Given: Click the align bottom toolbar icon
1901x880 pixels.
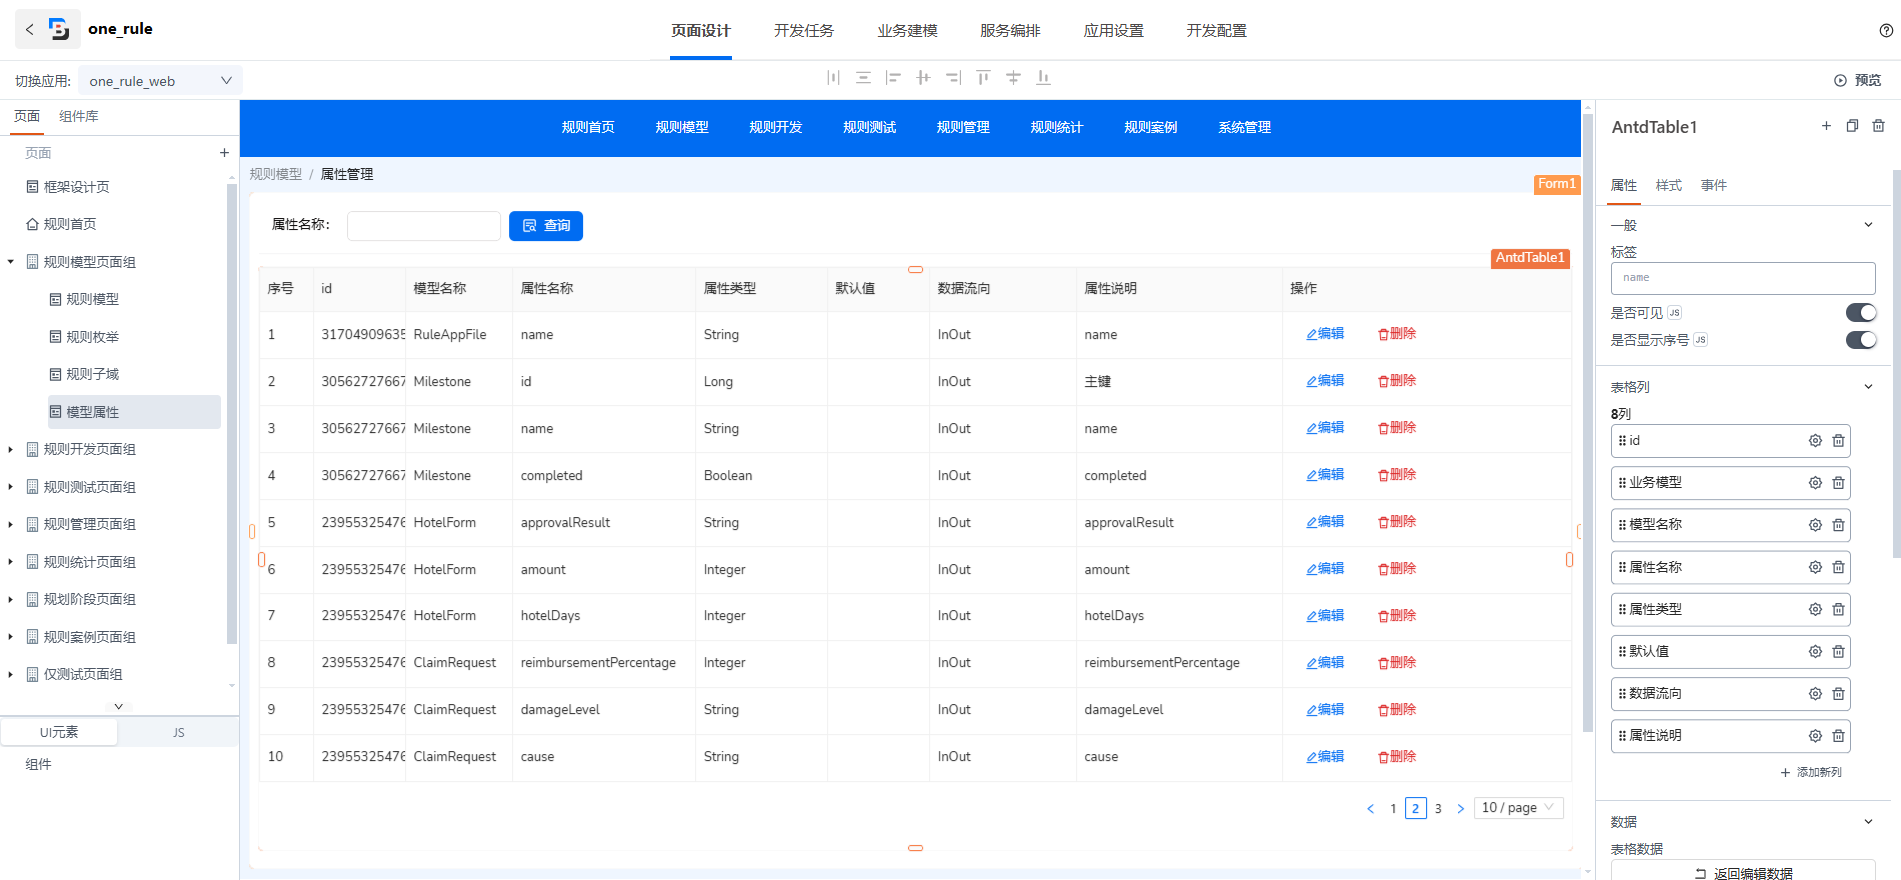Looking at the screenshot, I should click(x=1043, y=77).
